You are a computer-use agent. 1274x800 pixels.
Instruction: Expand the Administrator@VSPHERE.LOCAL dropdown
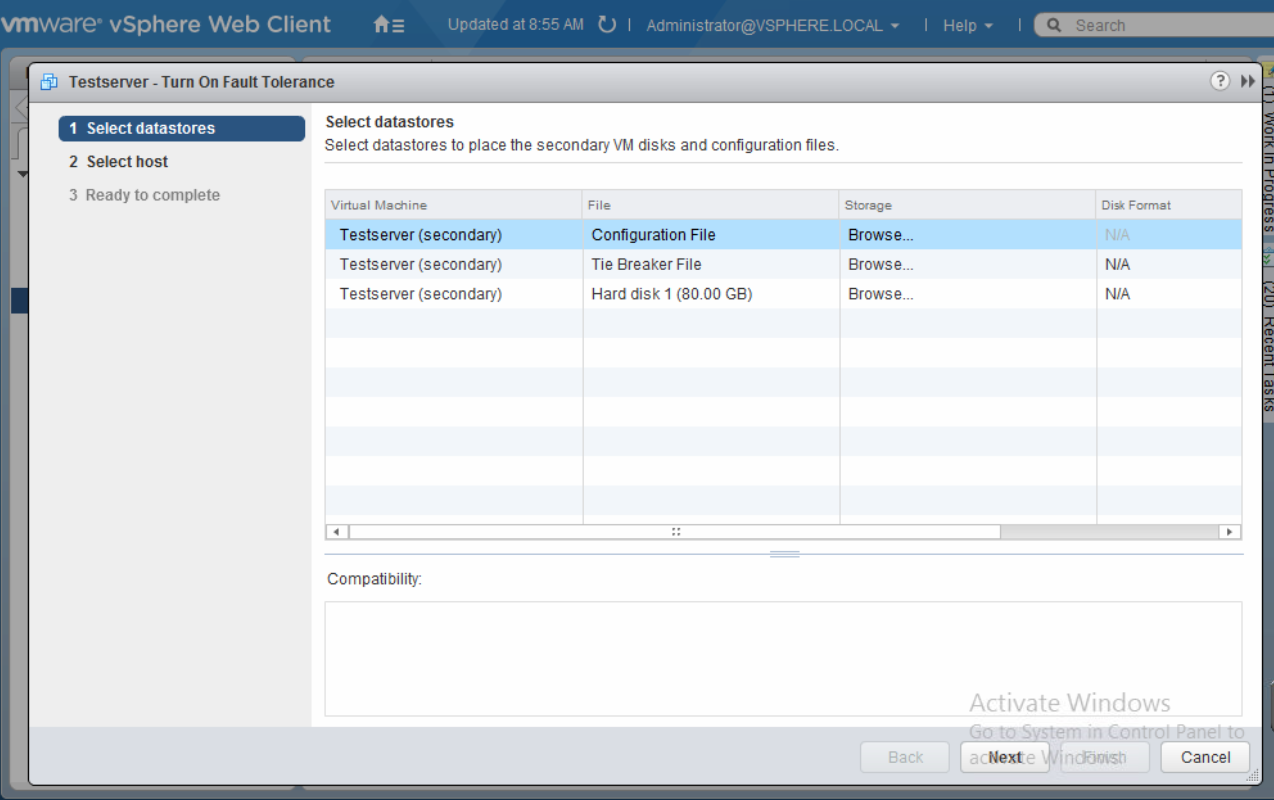(773, 26)
